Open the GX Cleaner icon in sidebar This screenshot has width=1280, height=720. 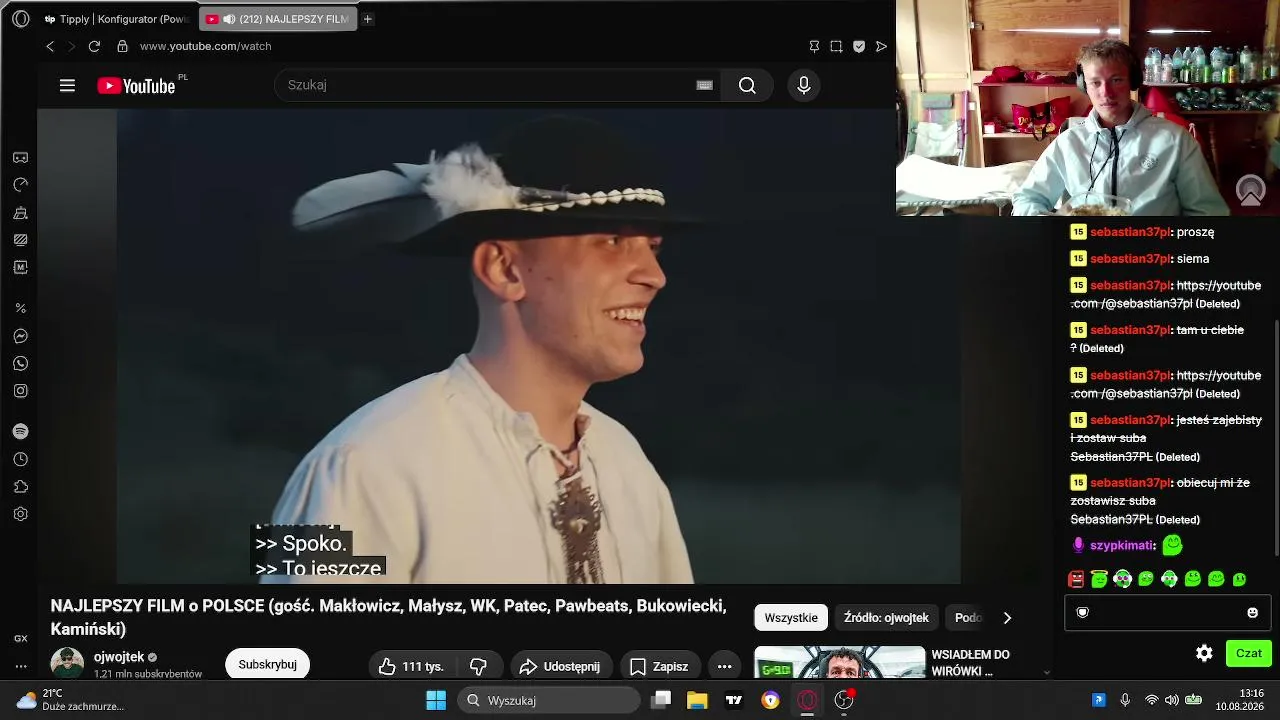tap(20, 212)
